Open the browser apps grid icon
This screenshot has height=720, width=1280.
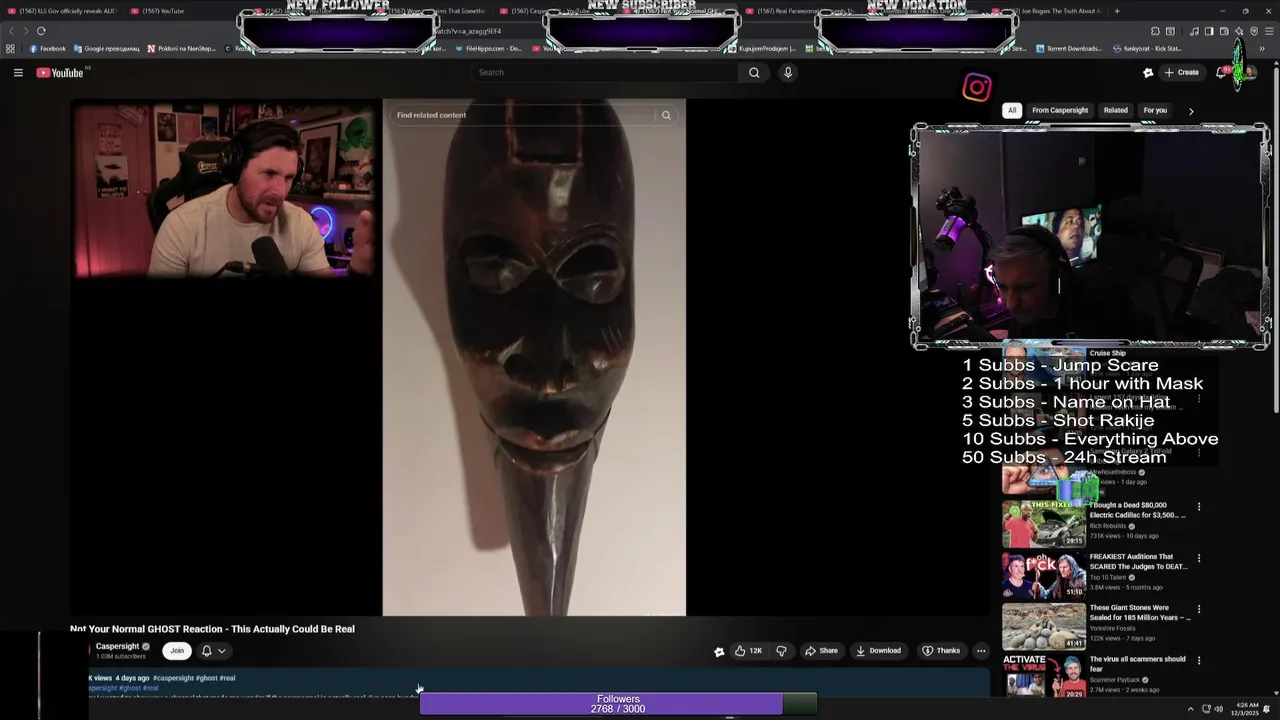pos(10,48)
